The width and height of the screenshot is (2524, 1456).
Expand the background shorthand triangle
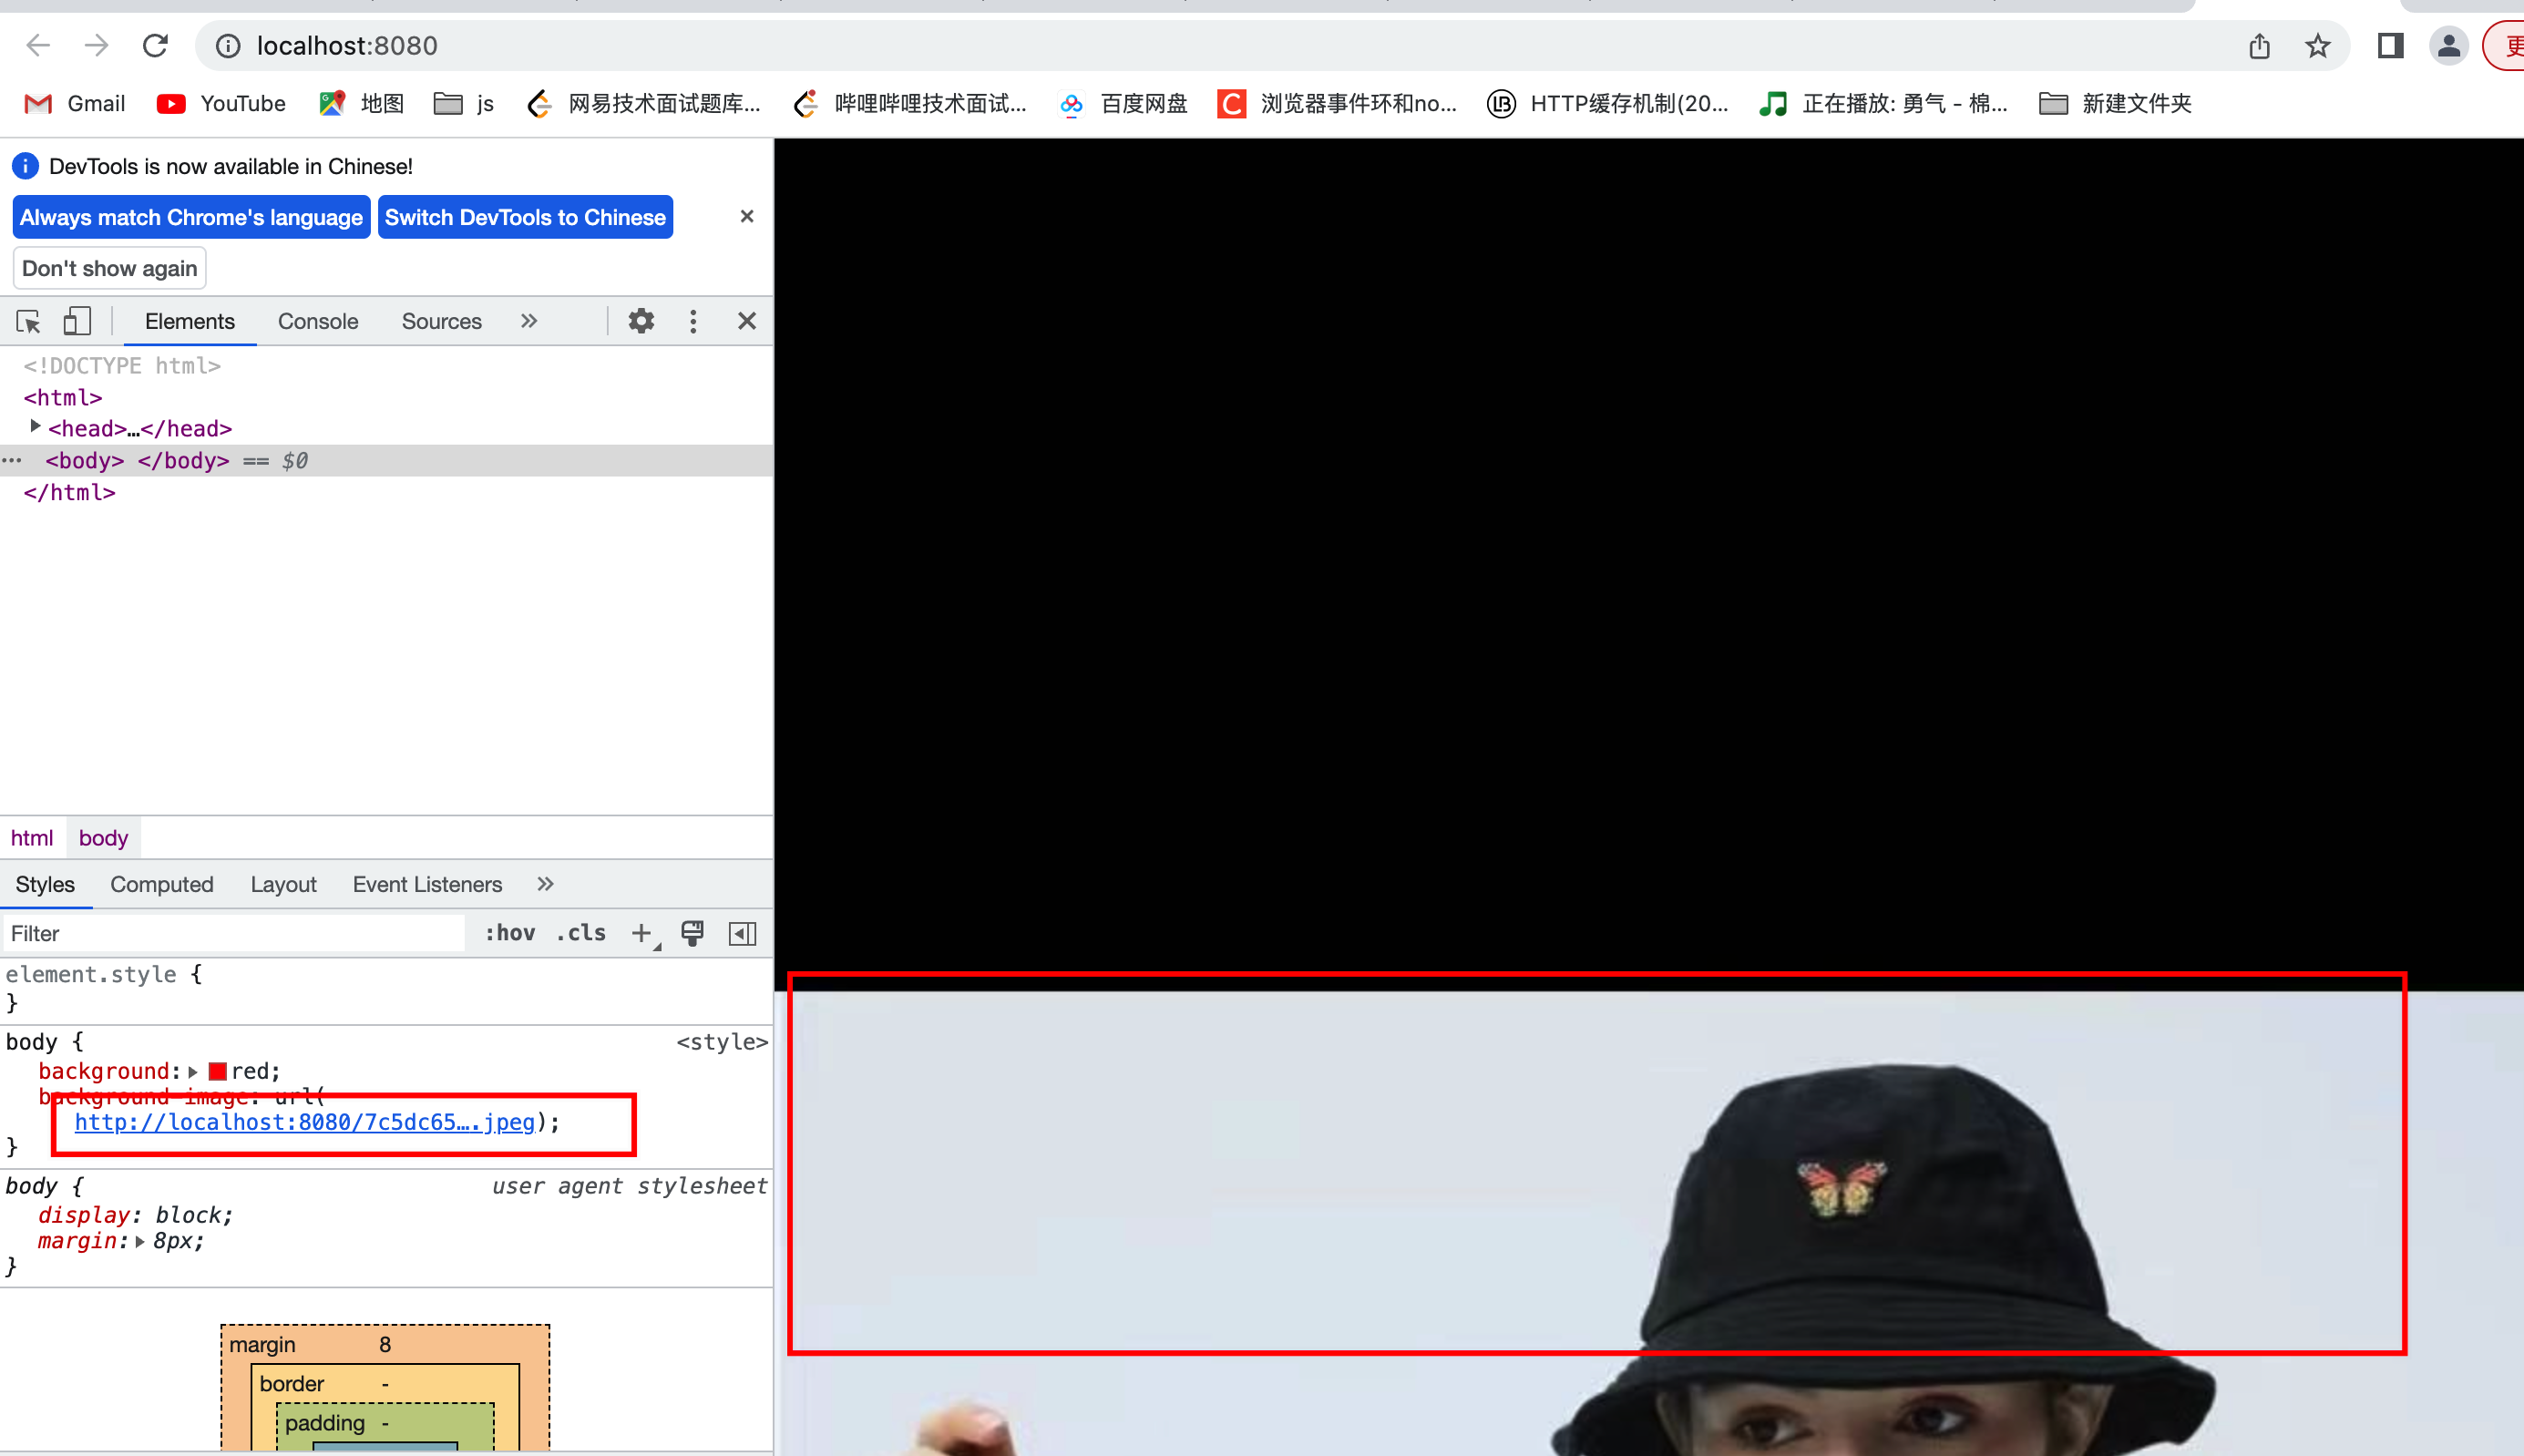click(193, 1072)
